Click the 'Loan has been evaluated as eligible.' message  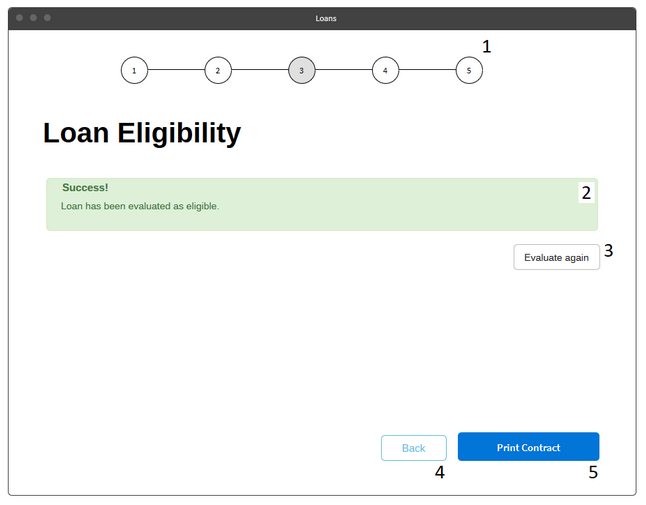point(140,206)
